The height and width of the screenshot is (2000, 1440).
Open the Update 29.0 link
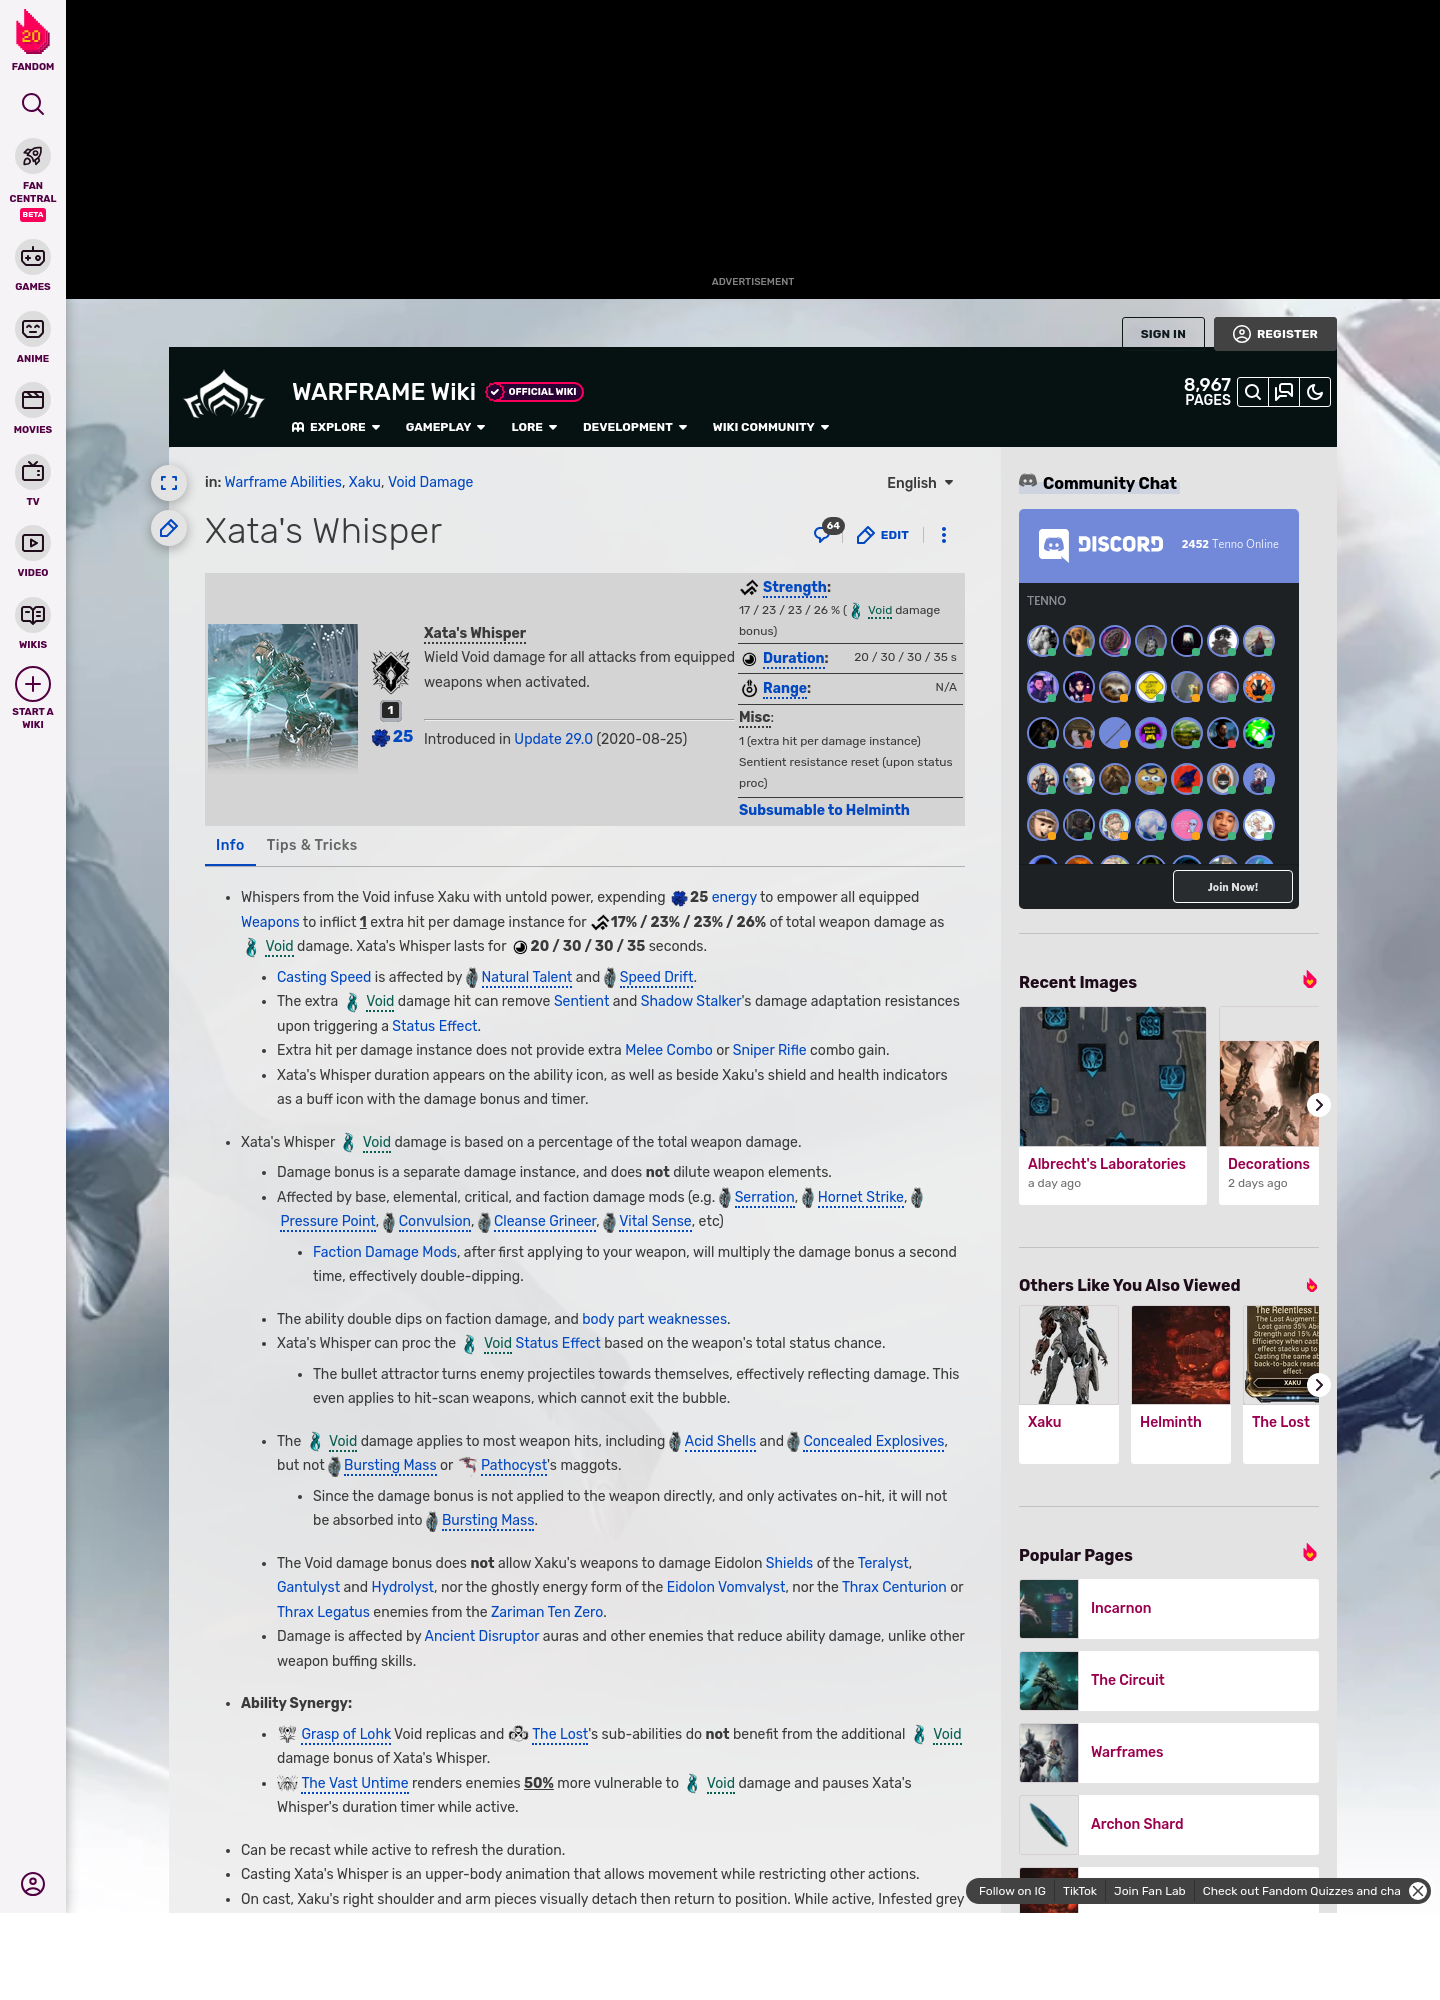[x=553, y=739]
